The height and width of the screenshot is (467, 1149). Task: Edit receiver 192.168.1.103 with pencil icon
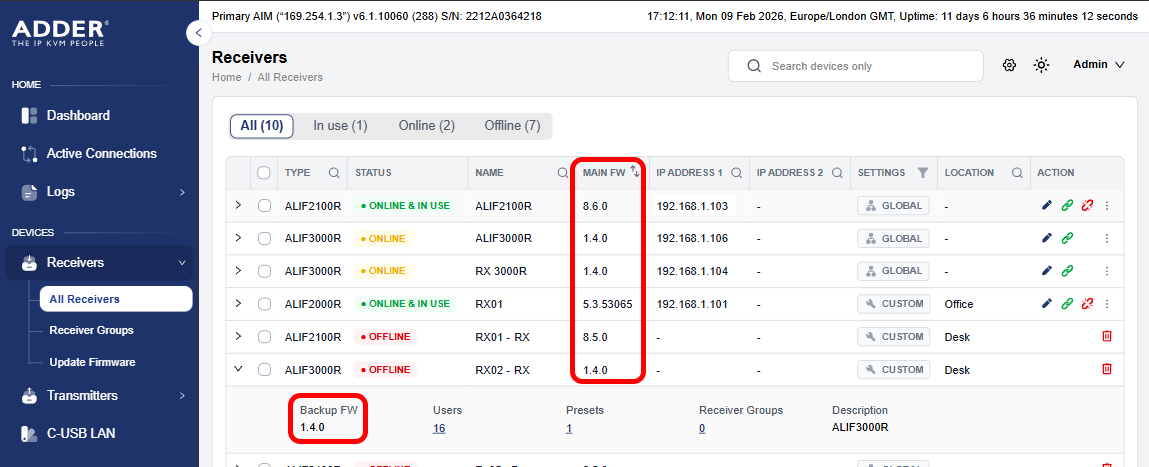point(1047,205)
